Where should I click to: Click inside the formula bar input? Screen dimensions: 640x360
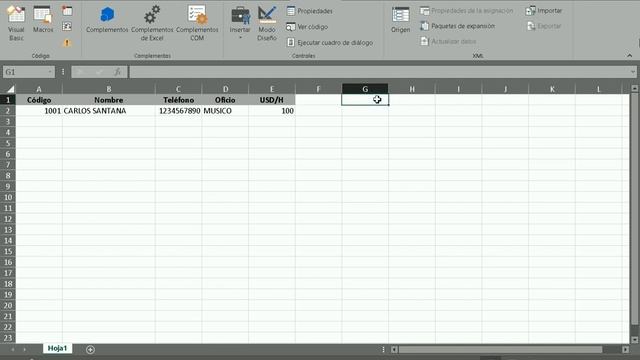click(x=379, y=72)
